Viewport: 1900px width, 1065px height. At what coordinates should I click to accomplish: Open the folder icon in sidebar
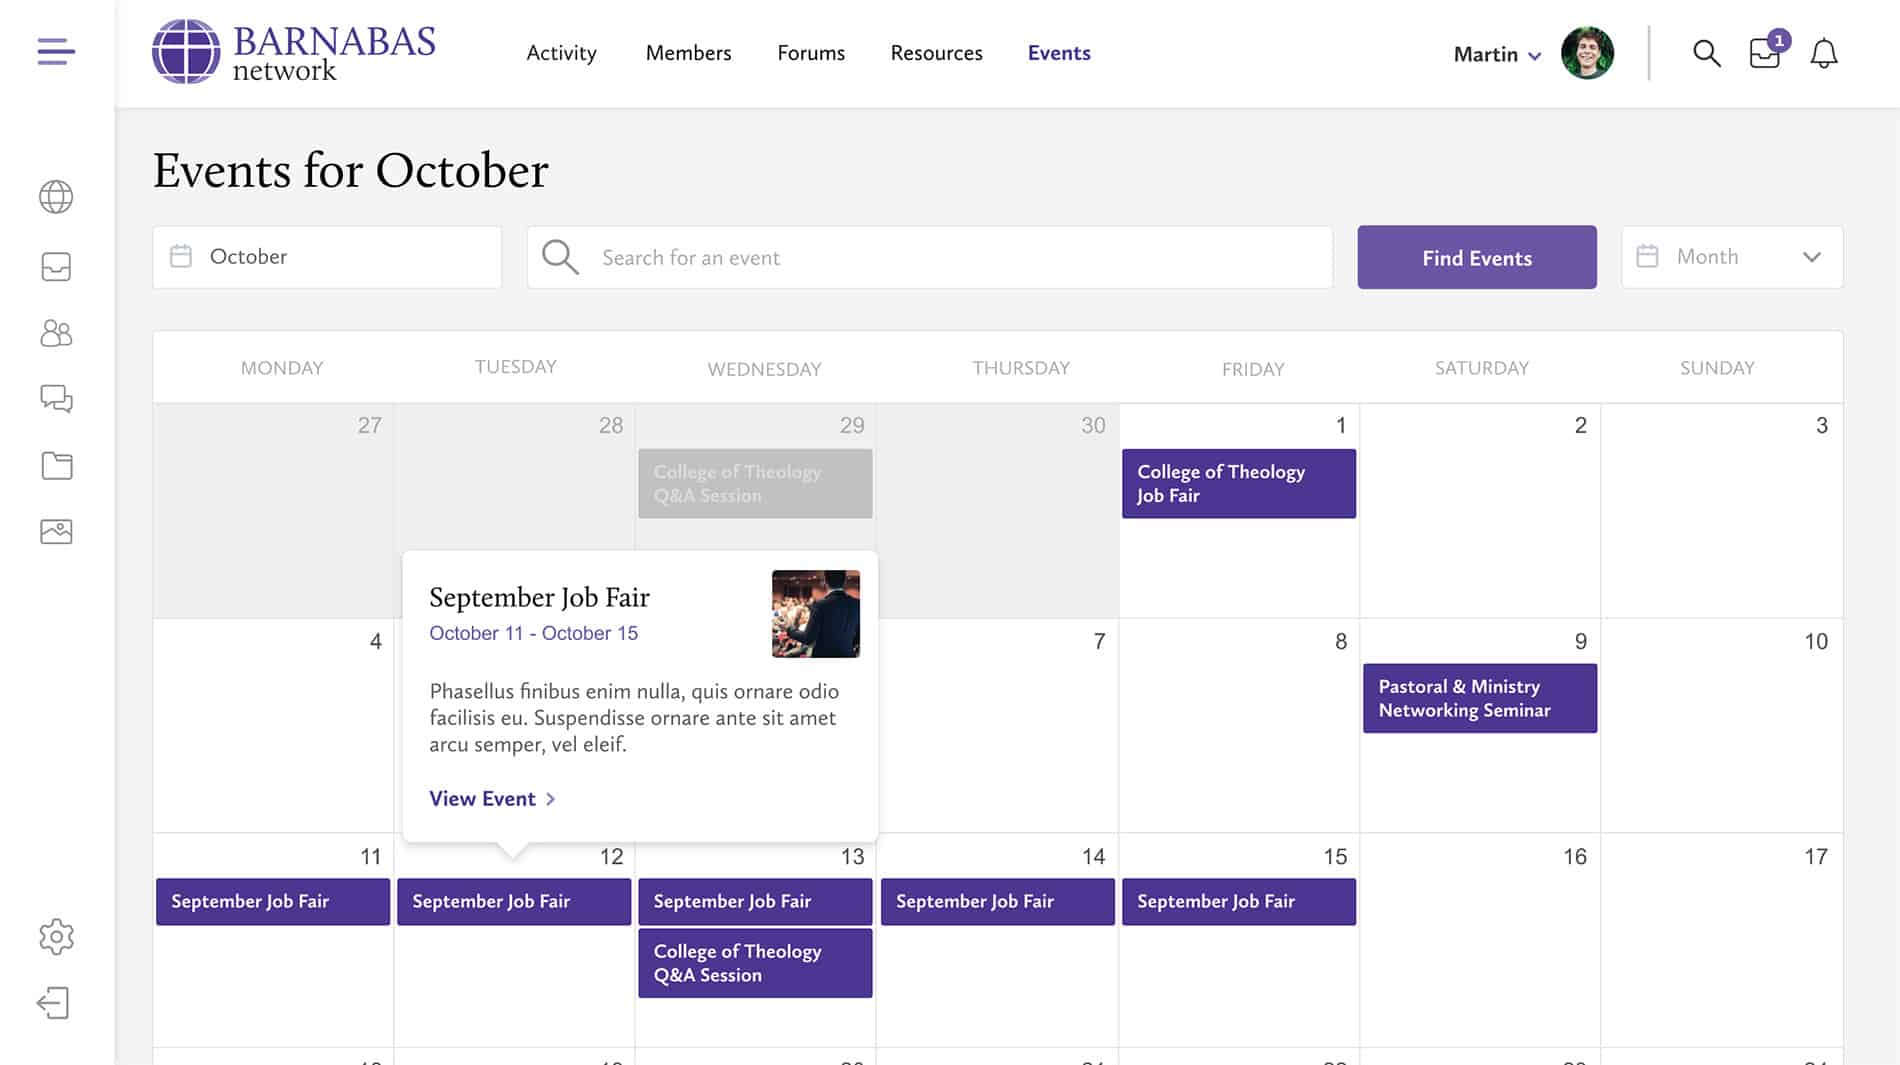[x=56, y=465]
